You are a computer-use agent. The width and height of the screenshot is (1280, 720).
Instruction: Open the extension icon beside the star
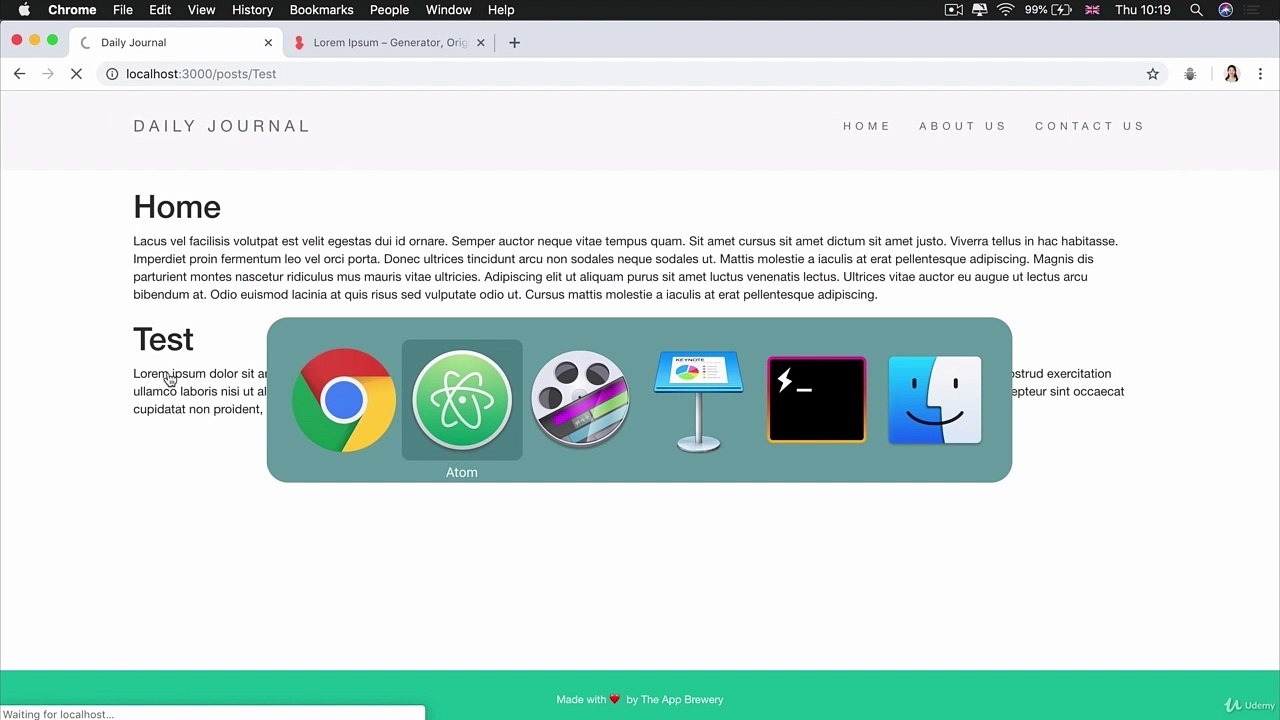pyautogui.click(x=1190, y=74)
